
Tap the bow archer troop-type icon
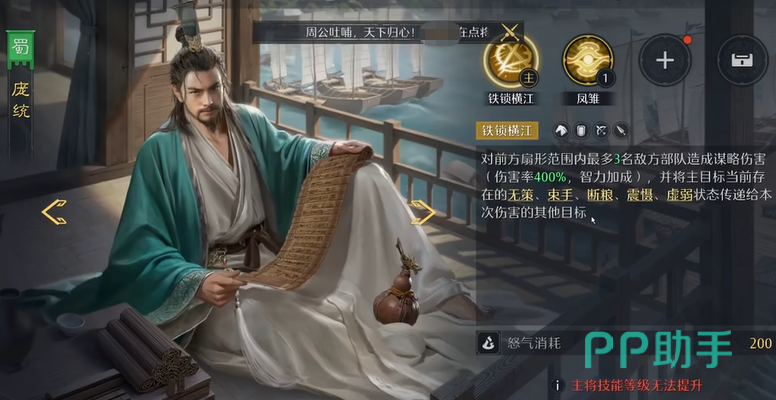click(601, 131)
